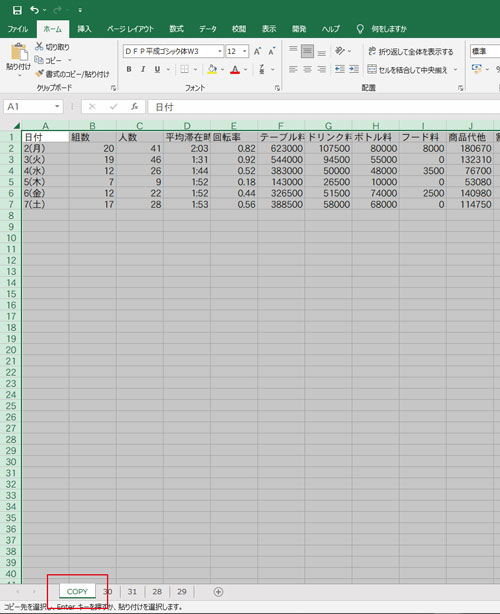Click the Save icon in quick access toolbar

[17, 10]
